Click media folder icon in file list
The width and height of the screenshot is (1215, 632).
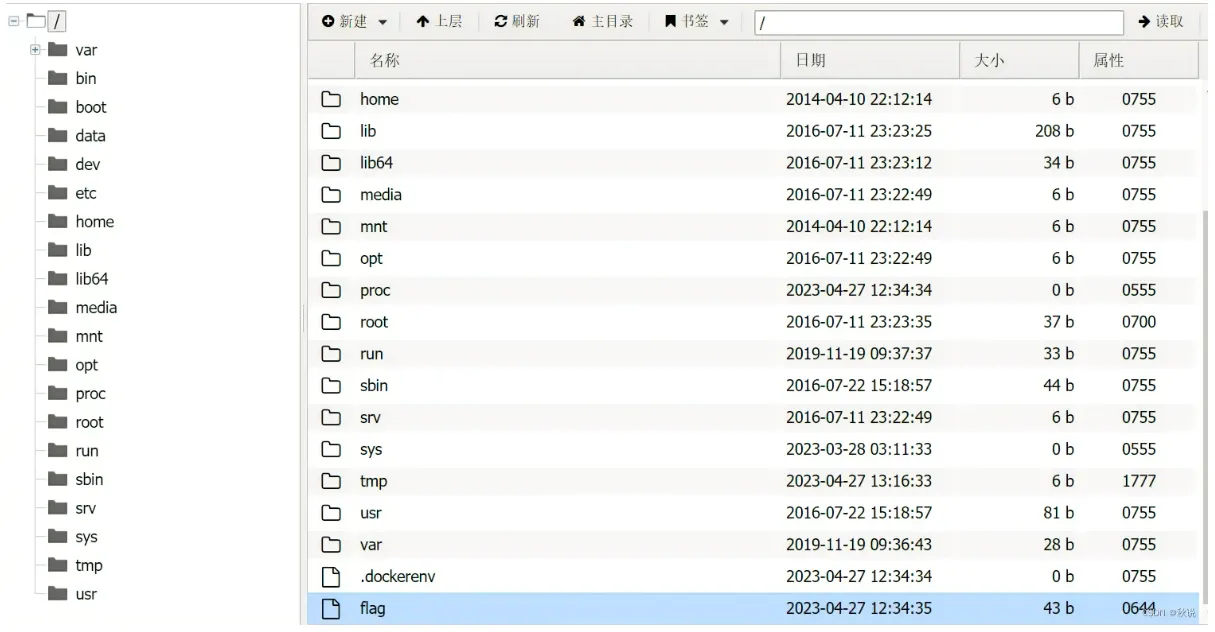pyautogui.click(x=330, y=195)
